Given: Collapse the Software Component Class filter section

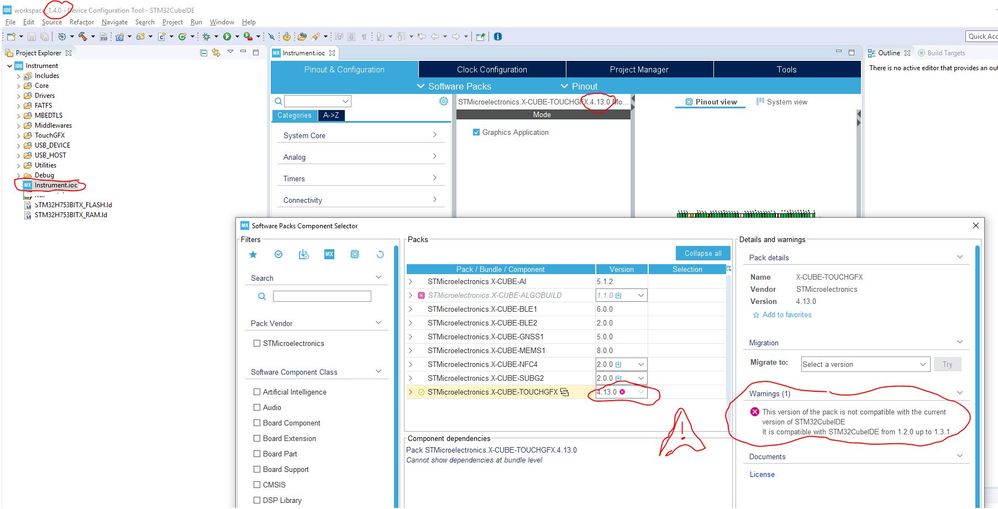Looking at the screenshot, I should click(378, 372).
